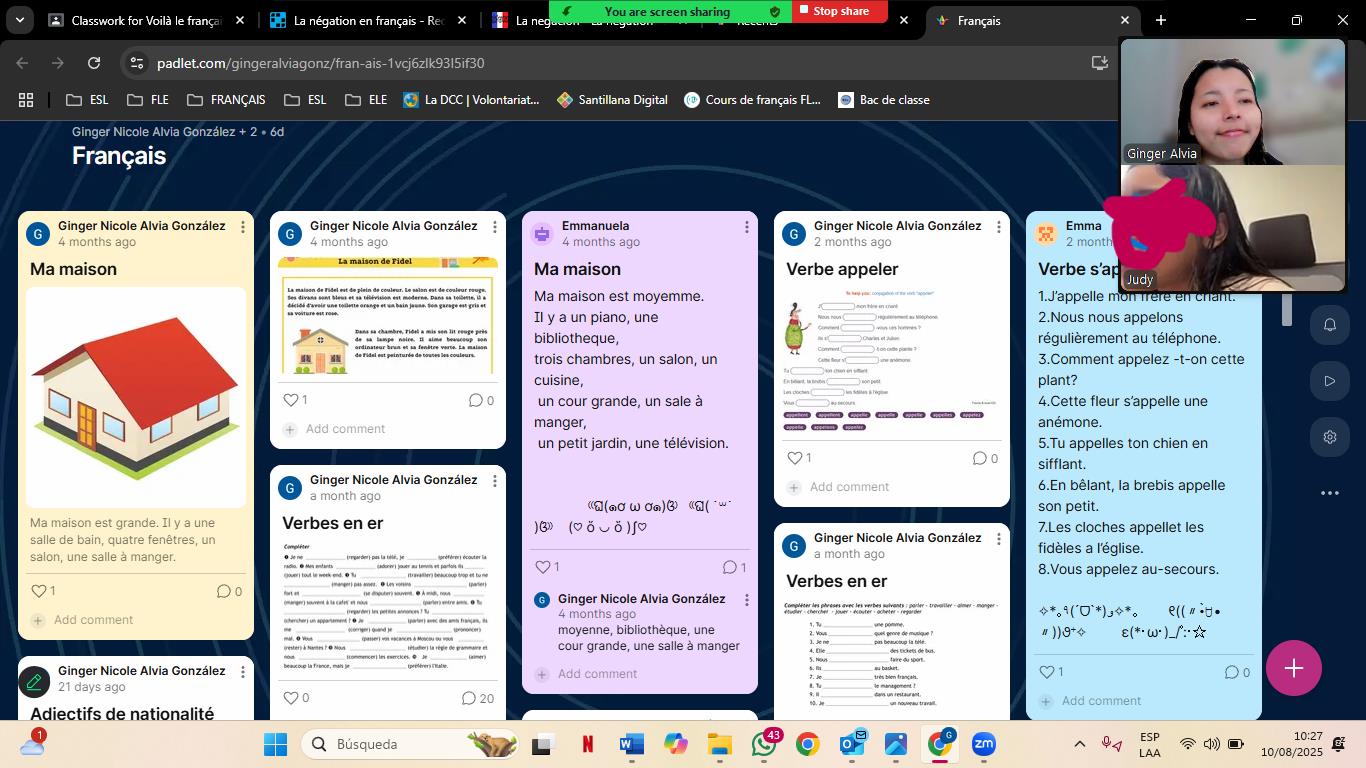
Task: Open Padlet notifications bell icon
Action: click(1329, 325)
